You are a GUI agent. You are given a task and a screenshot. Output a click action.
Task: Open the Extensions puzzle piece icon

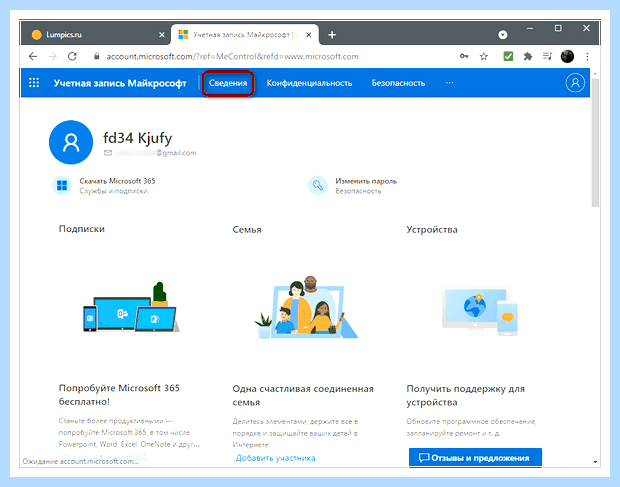tap(528, 57)
